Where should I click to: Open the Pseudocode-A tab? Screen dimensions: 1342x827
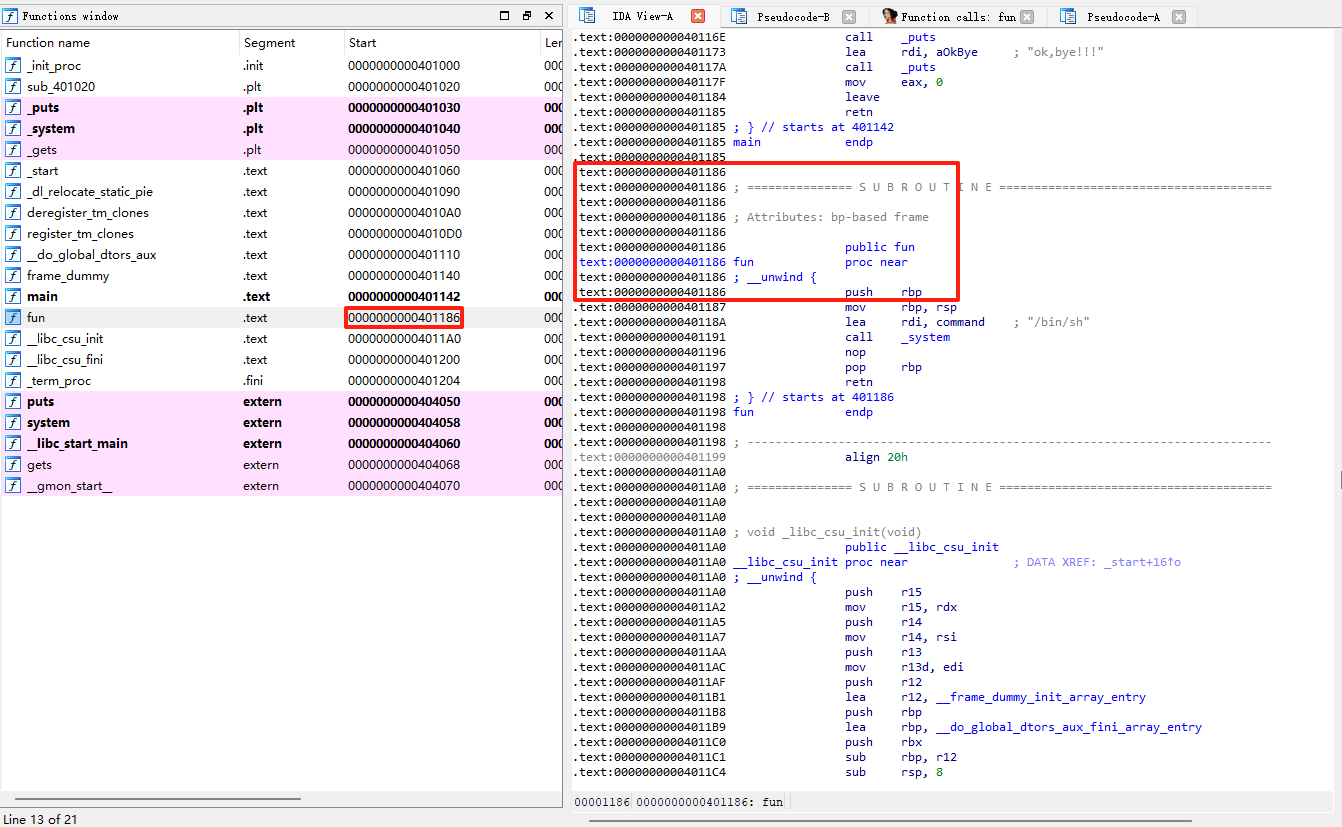1123,17
